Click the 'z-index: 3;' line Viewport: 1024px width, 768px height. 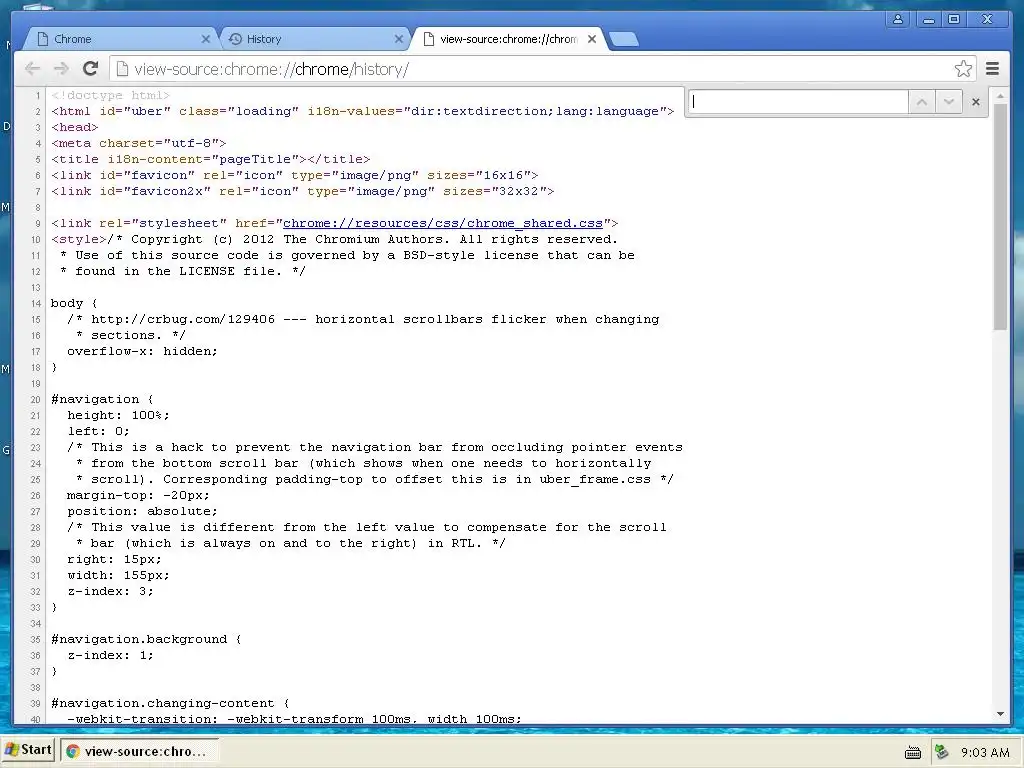[110, 592]
